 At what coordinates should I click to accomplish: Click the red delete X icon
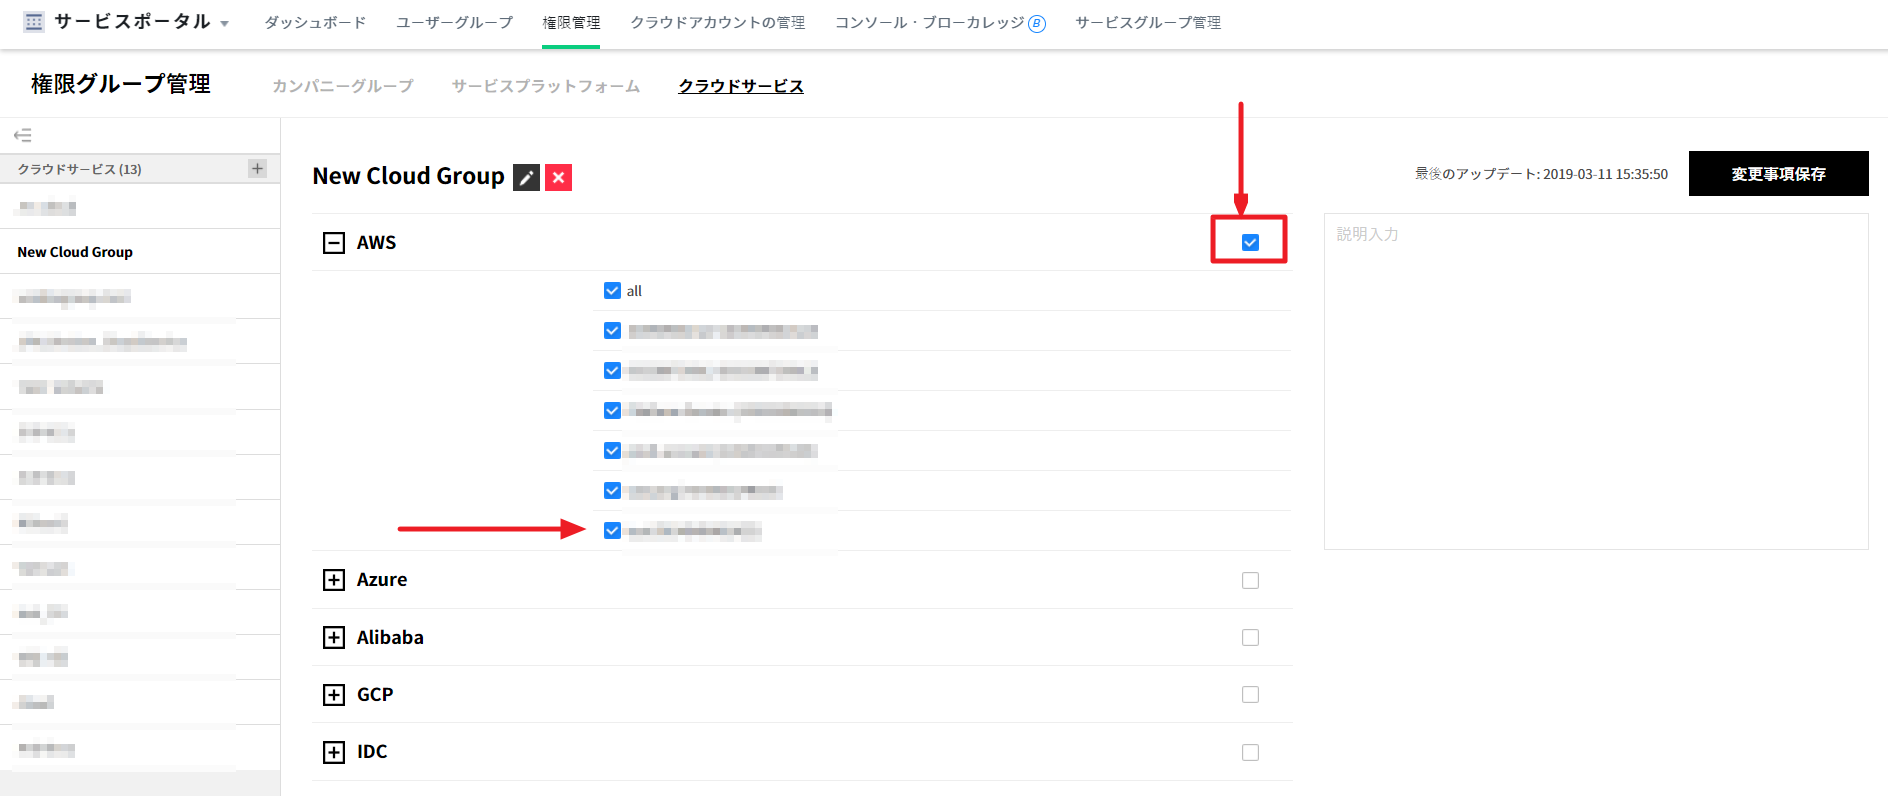pos(558,178)
